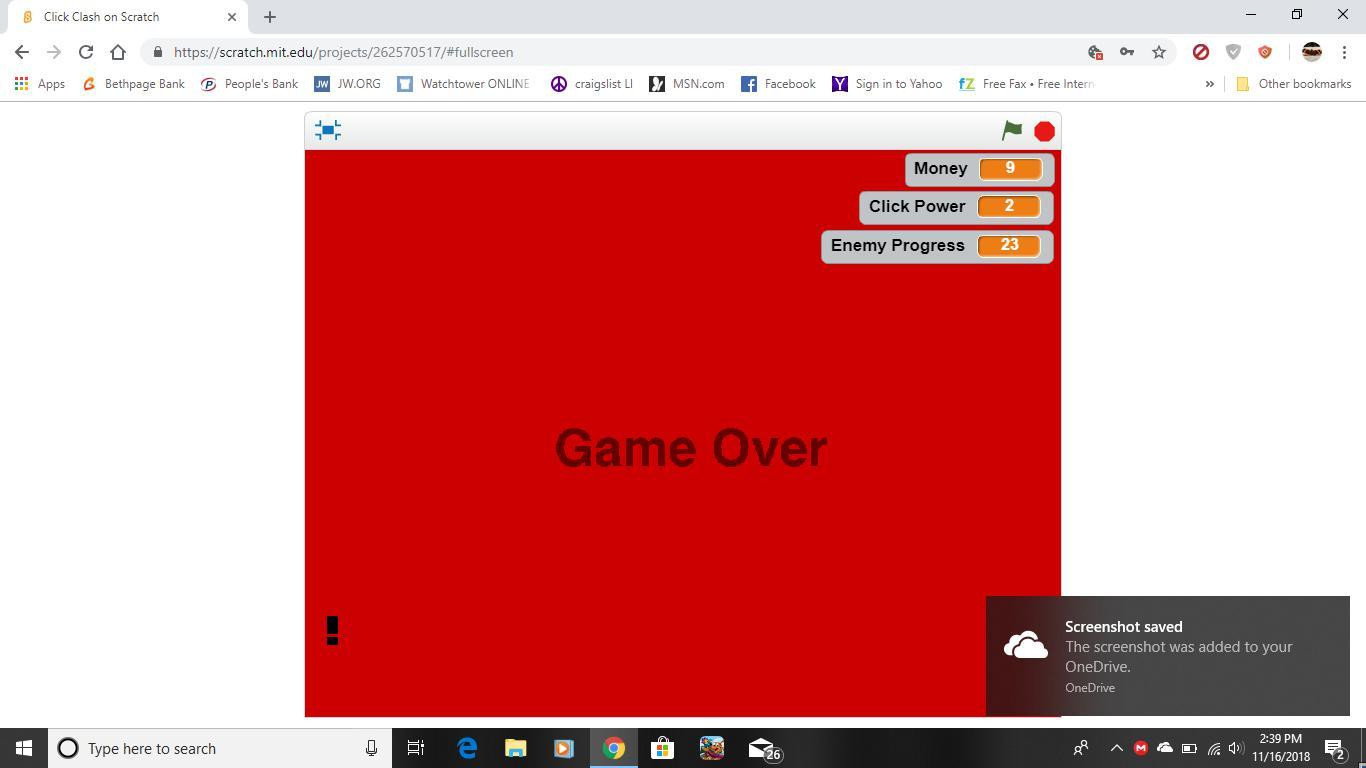
Task: Open the JW.ORG bookmark
Action: (348, 84)
